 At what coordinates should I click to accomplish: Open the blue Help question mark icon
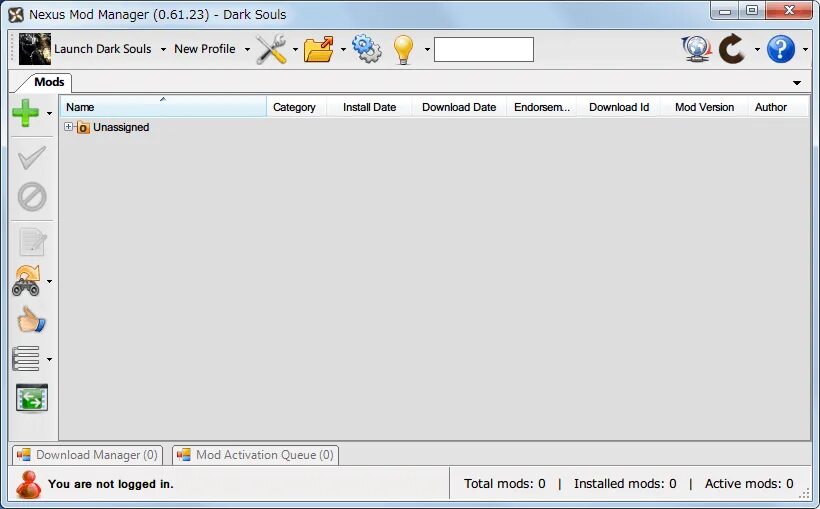(x=781, y=49)
